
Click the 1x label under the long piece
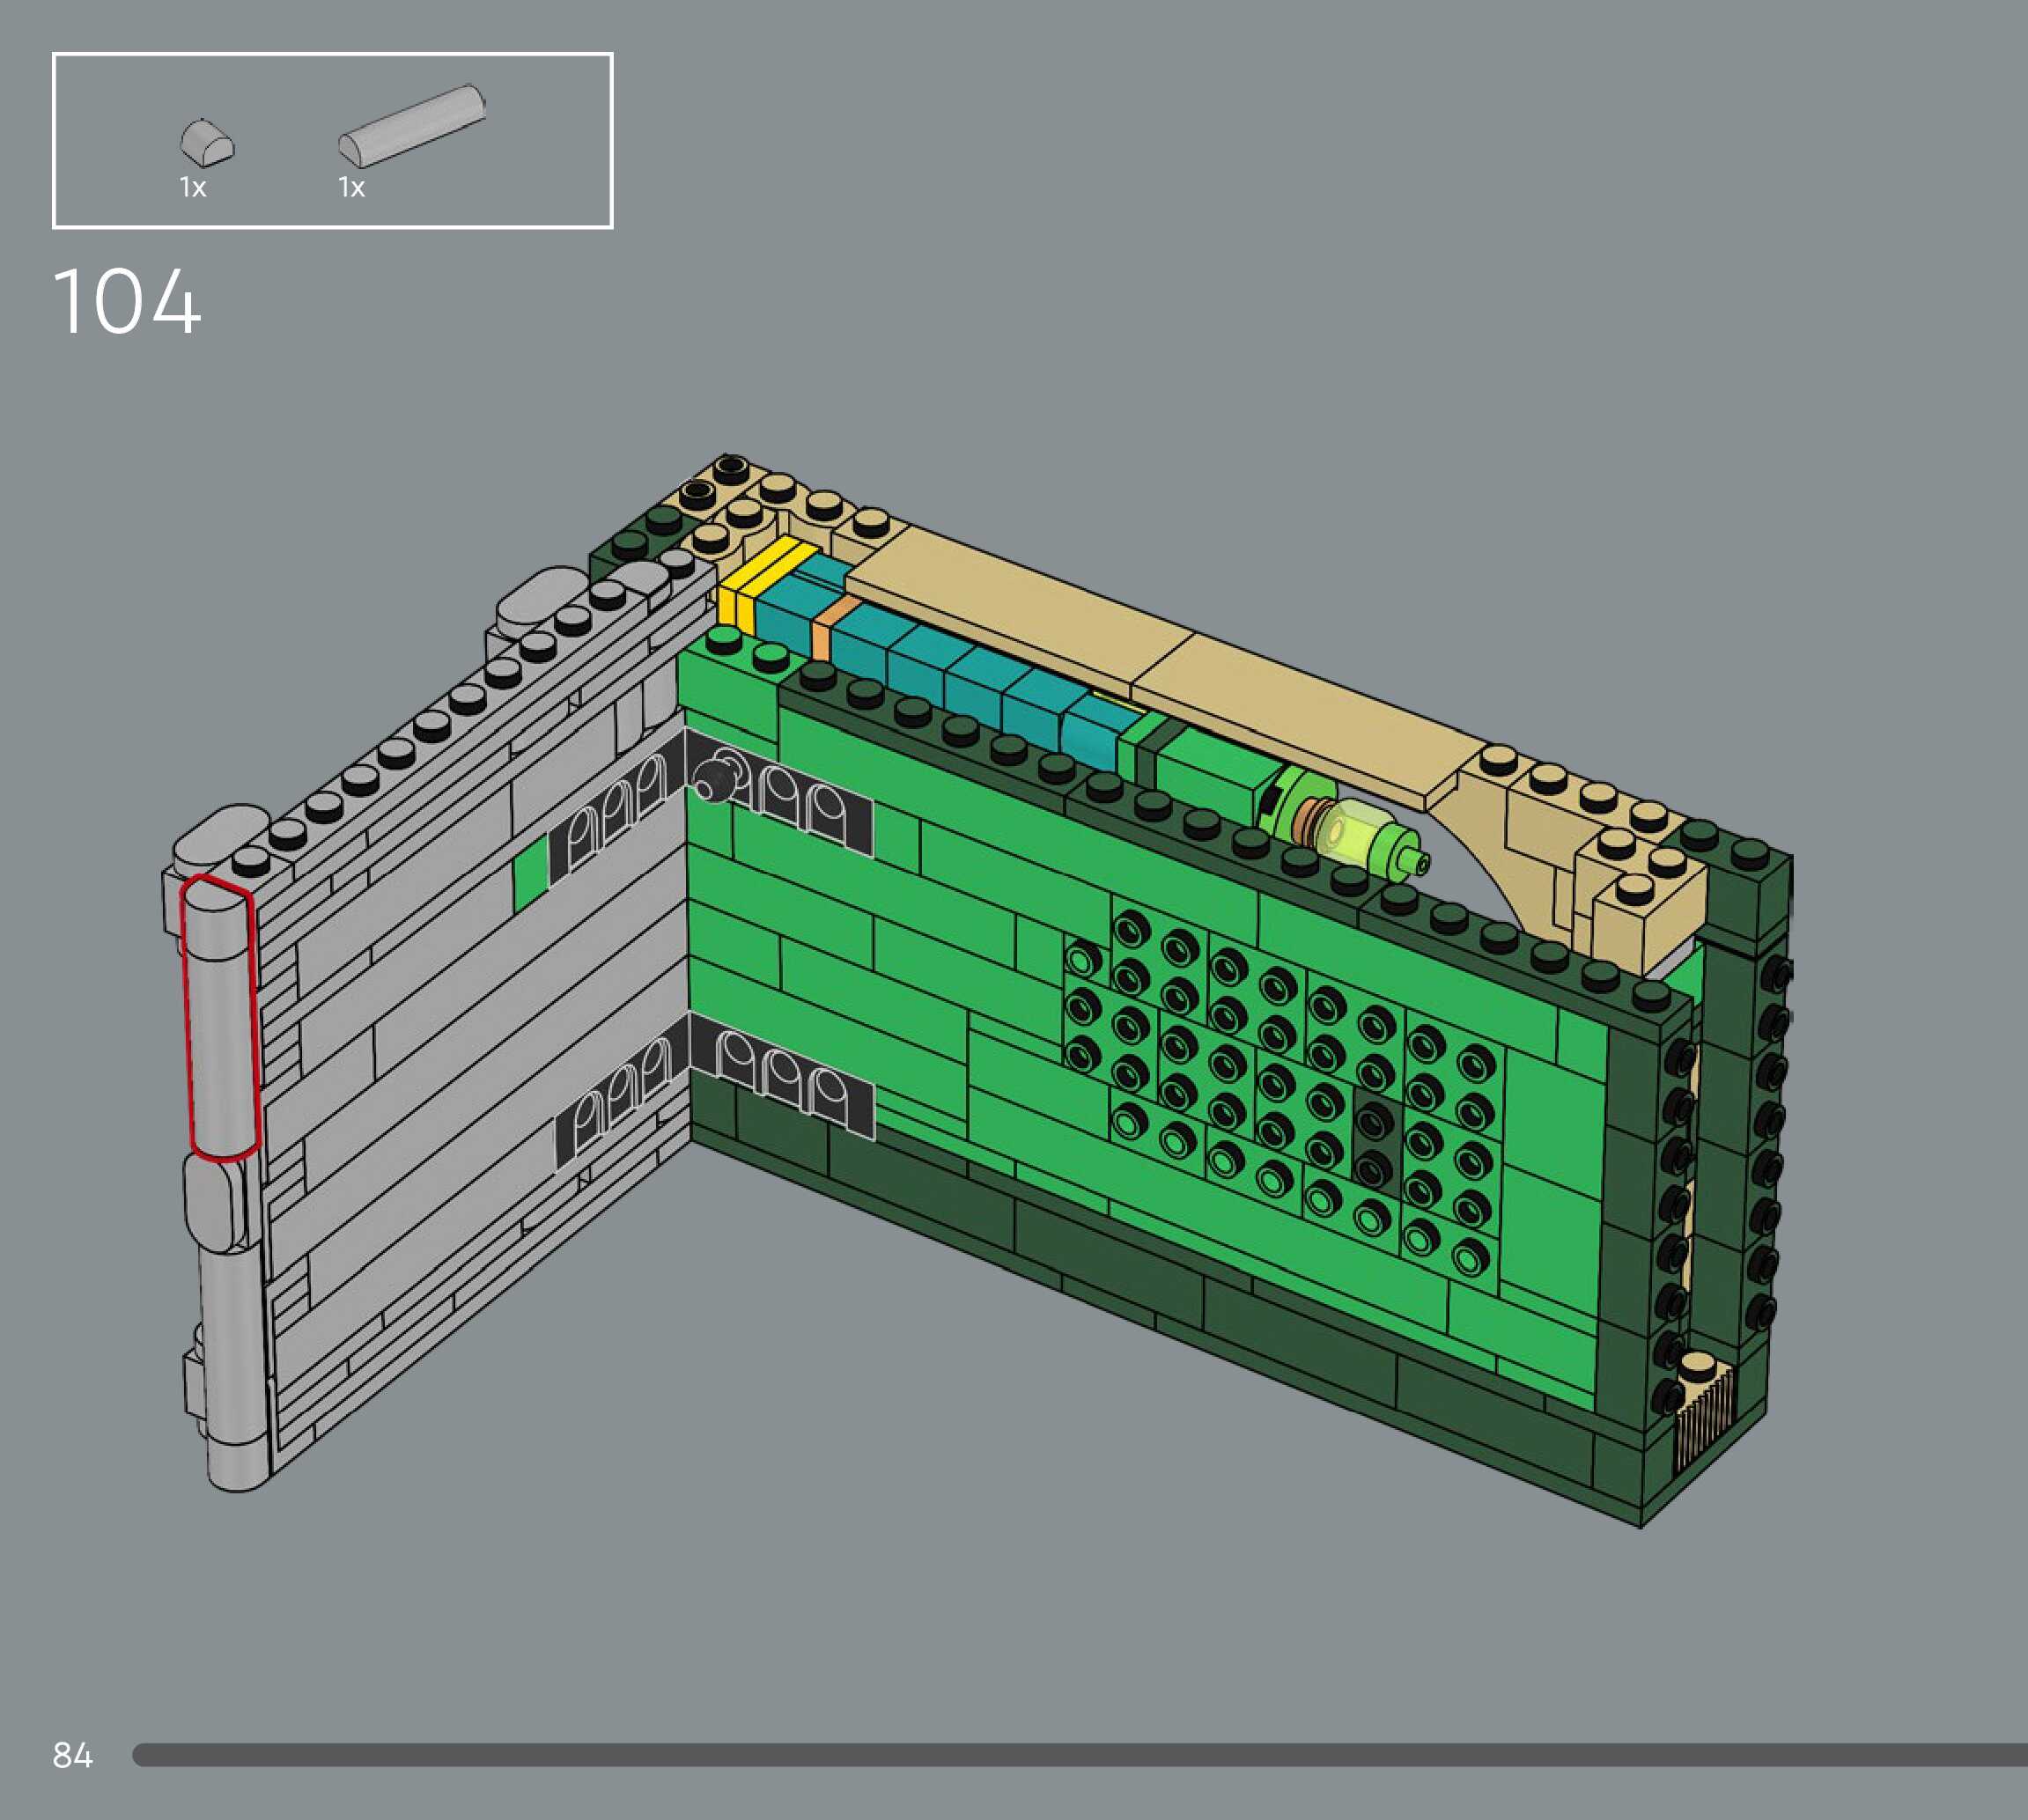(x=352, y=187)
